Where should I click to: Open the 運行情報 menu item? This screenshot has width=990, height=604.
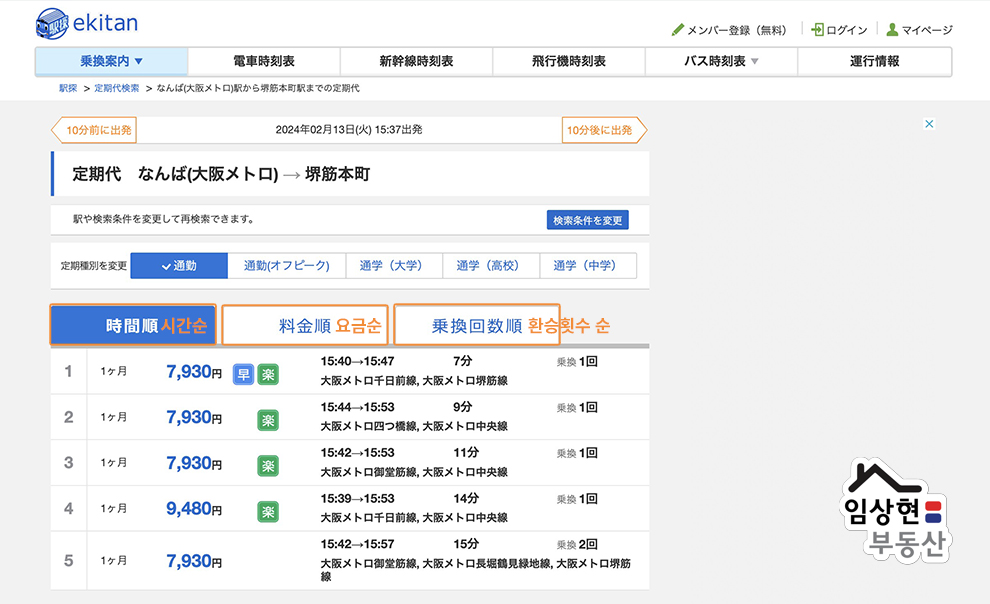coord(874,61)
